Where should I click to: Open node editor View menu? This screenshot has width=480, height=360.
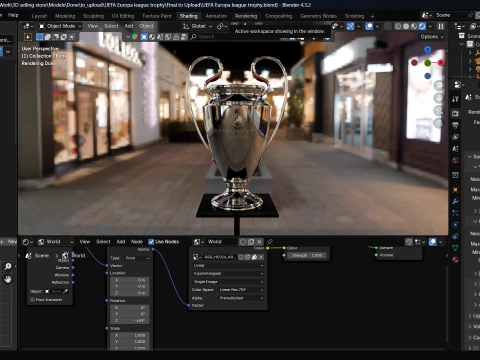(85, 242)
